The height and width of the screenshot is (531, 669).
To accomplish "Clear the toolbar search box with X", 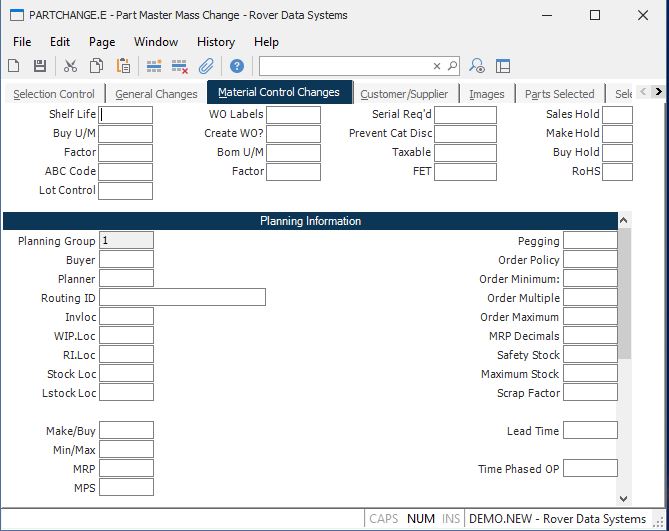I will [x=437, y=66].
